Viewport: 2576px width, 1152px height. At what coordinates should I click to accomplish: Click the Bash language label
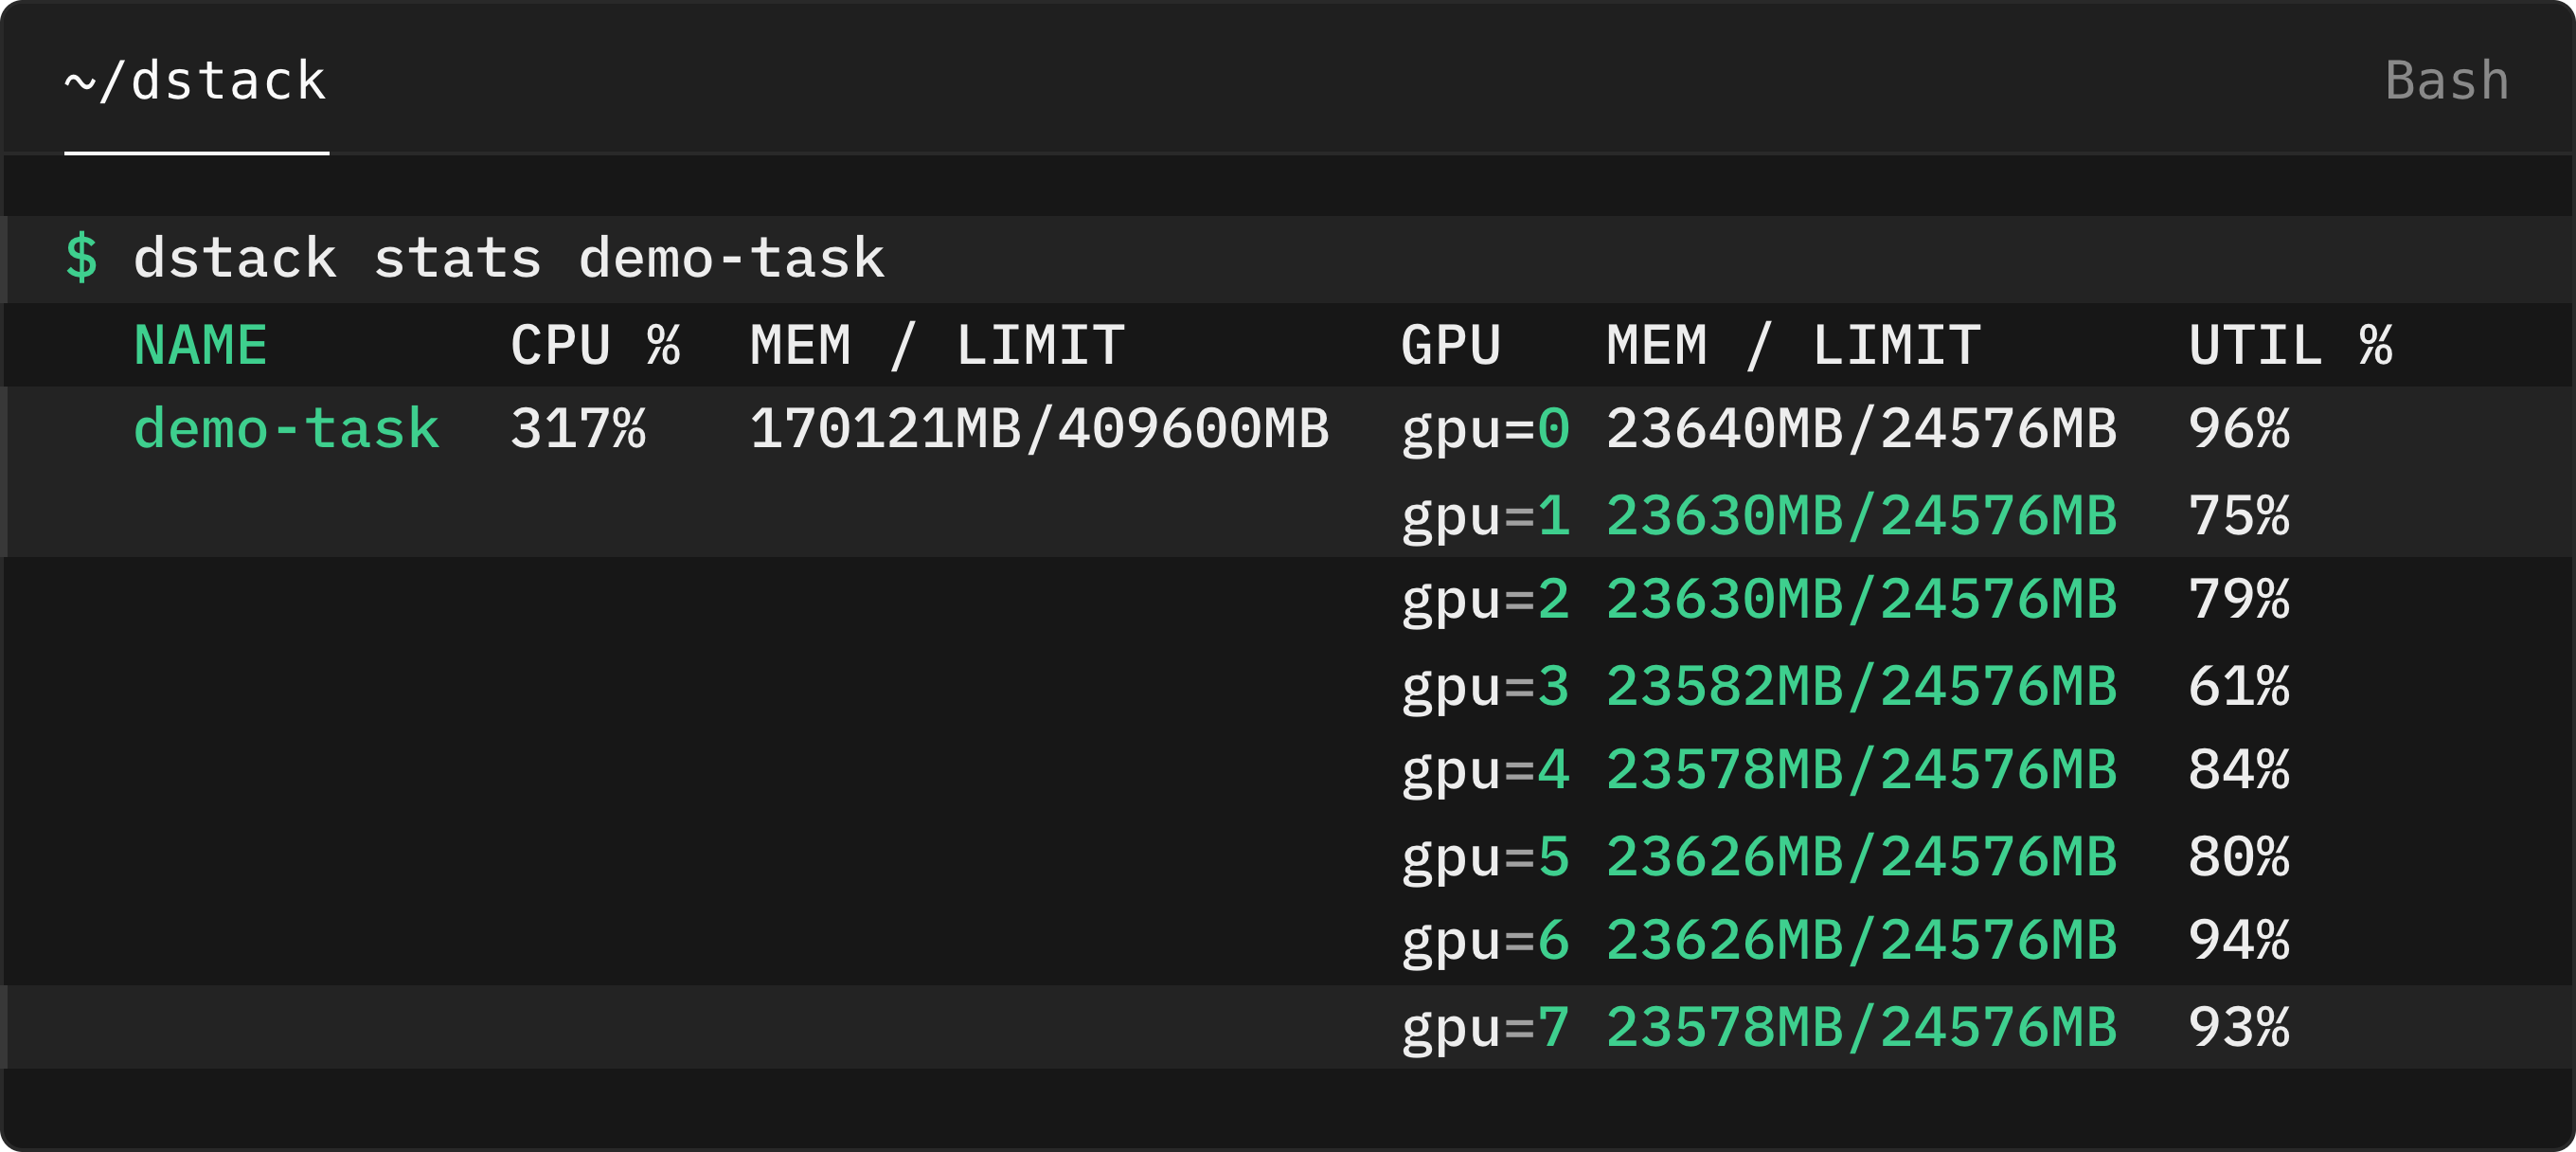[x=2447, y=81]
